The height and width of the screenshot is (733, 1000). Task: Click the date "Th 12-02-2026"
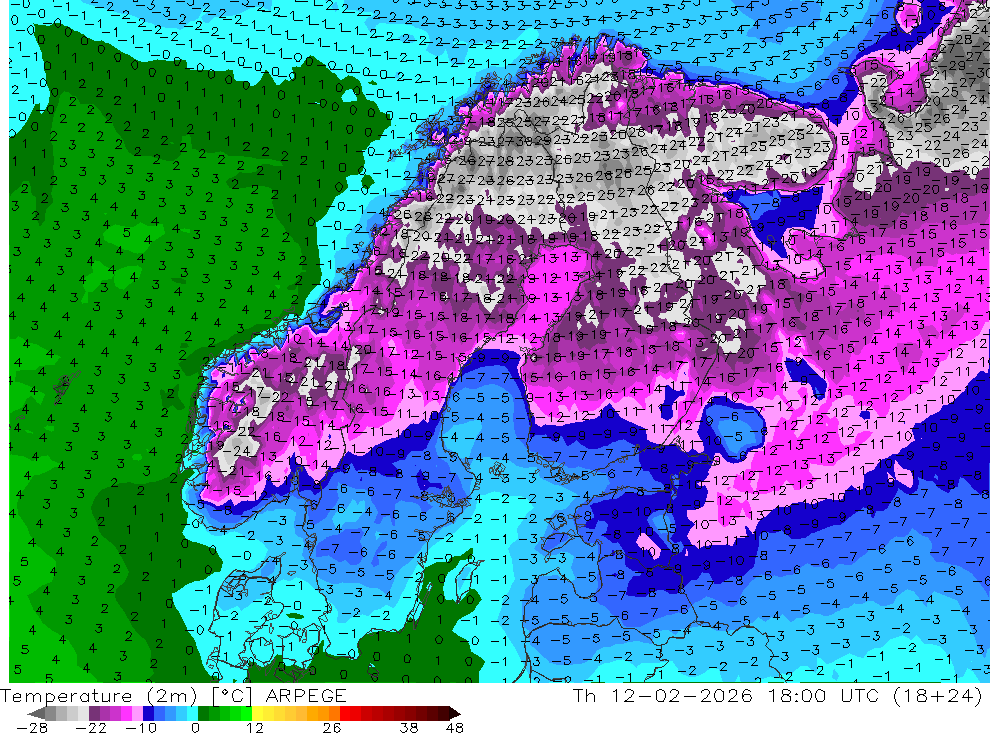click(662, 696)
